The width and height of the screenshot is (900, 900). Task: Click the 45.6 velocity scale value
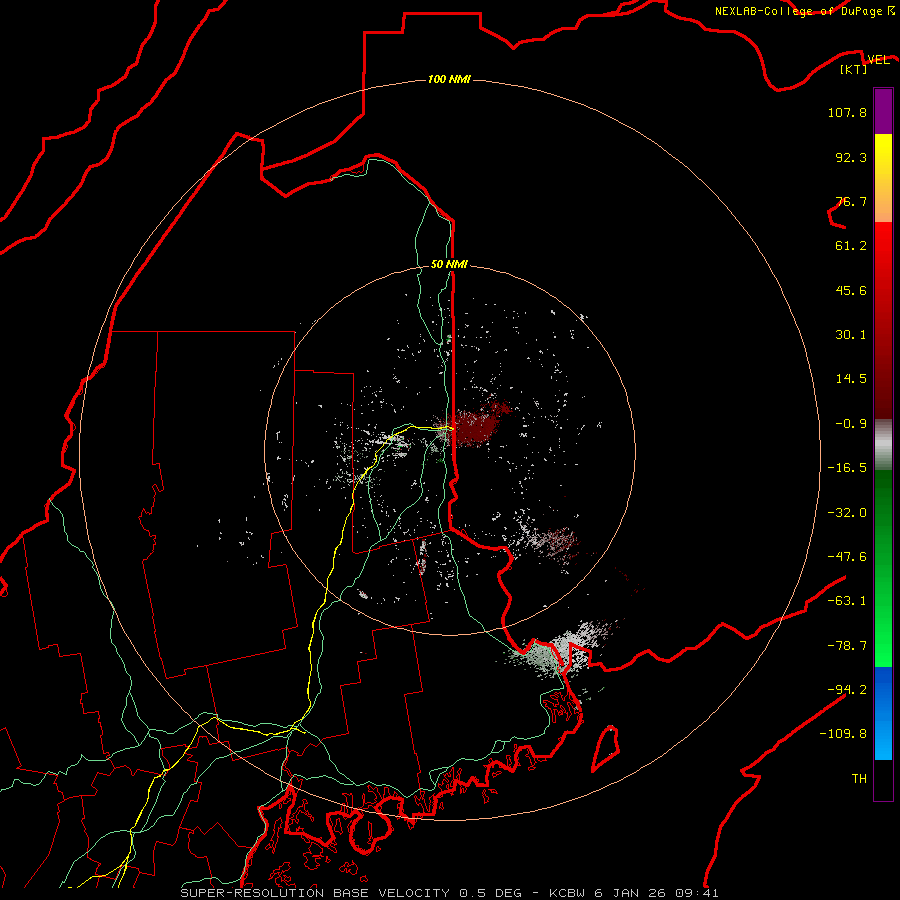(851, 290)
